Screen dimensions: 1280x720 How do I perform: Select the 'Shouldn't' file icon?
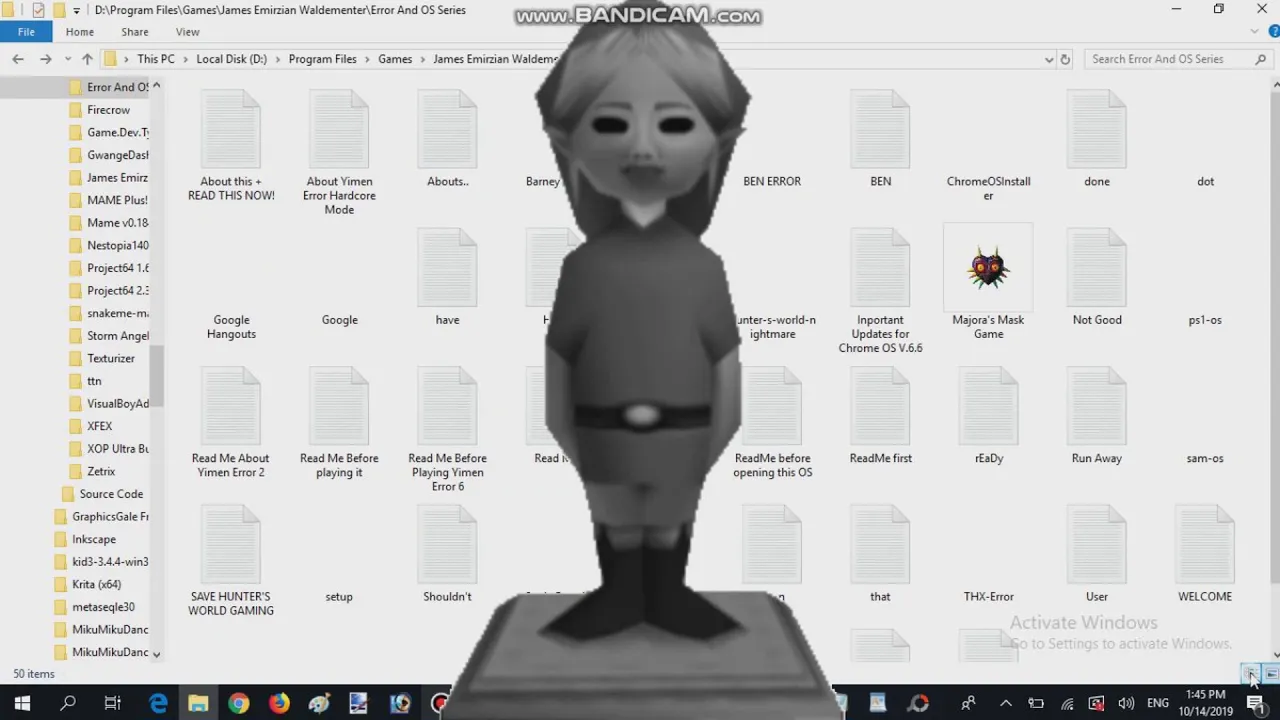pos(447,544)
